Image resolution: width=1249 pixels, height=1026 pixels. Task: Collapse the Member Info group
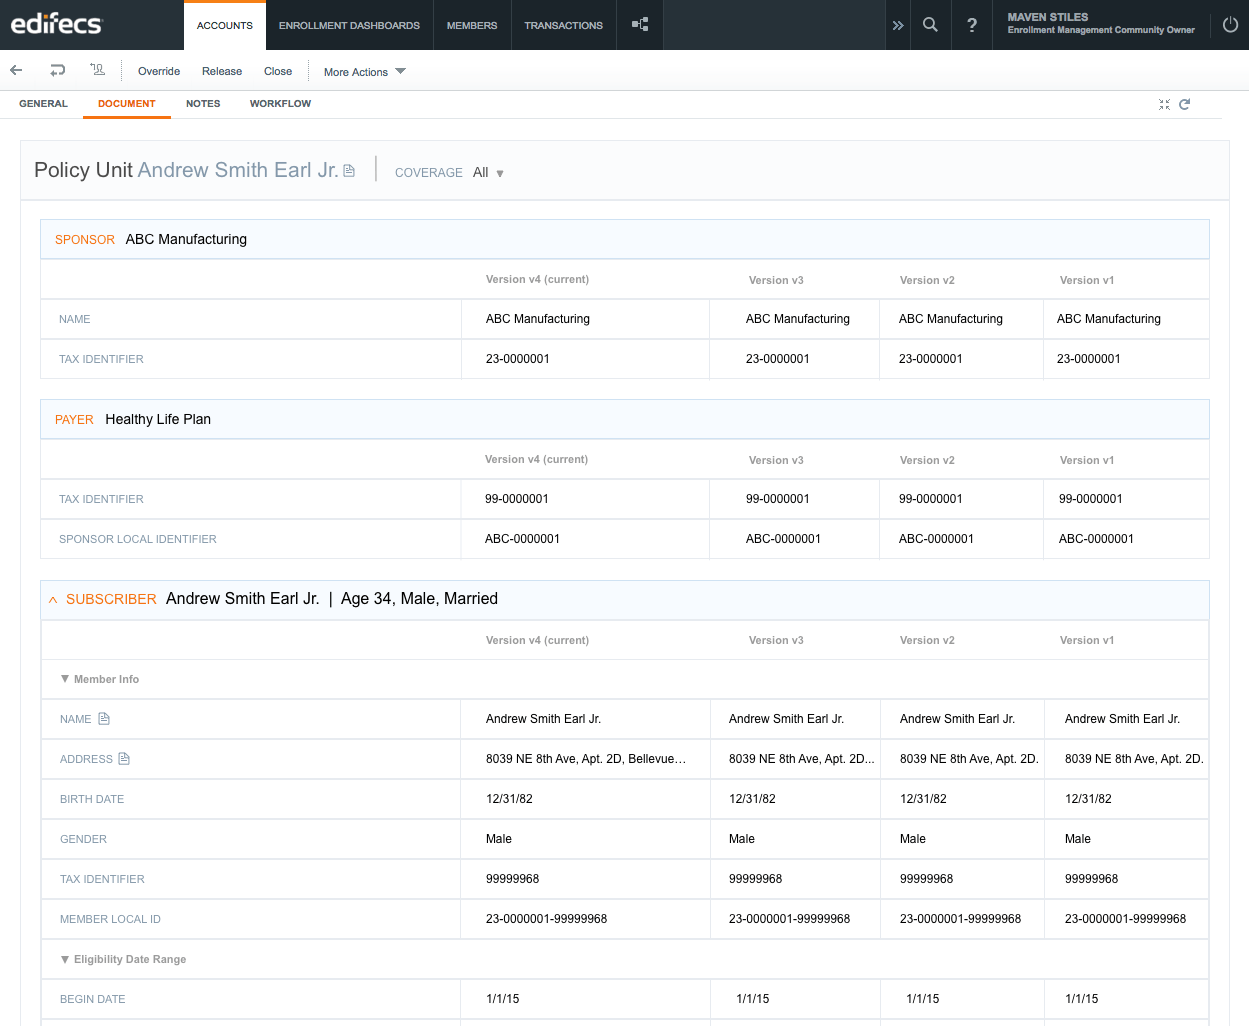pyautogui.click(x=65, y=679)
